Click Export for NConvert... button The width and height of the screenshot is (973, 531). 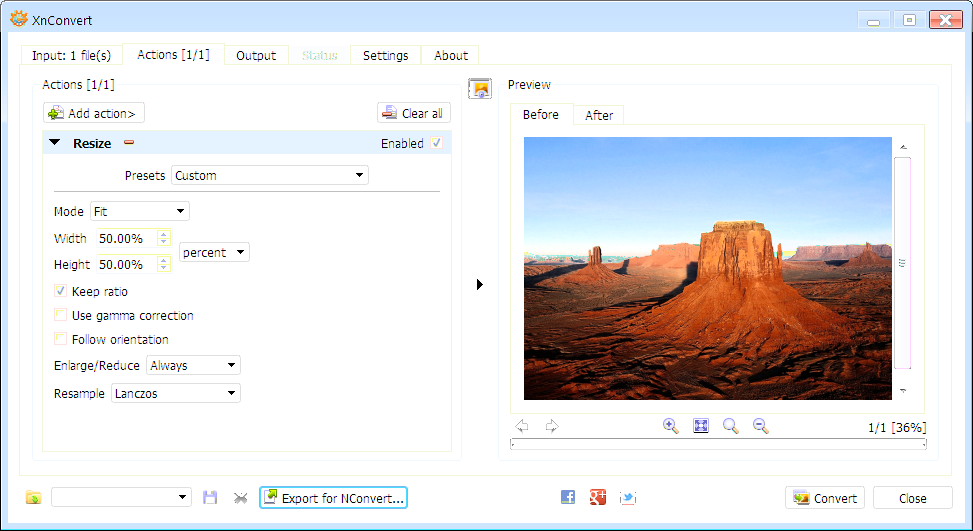tap(333, 498)
